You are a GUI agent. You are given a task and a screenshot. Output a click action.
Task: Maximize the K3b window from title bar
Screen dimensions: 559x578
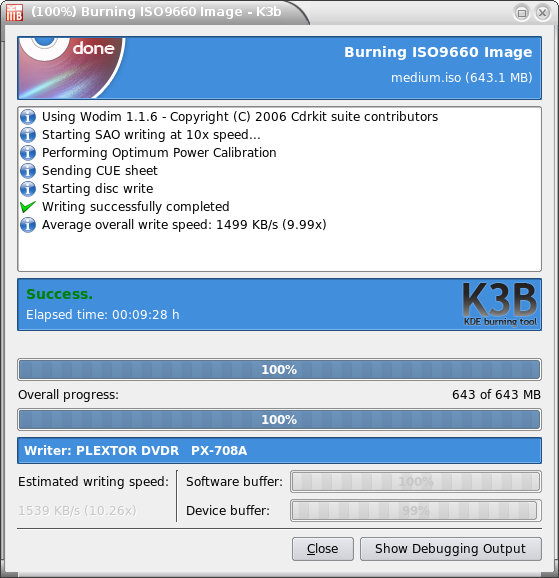pyautogui.click(x=522, y=13)
